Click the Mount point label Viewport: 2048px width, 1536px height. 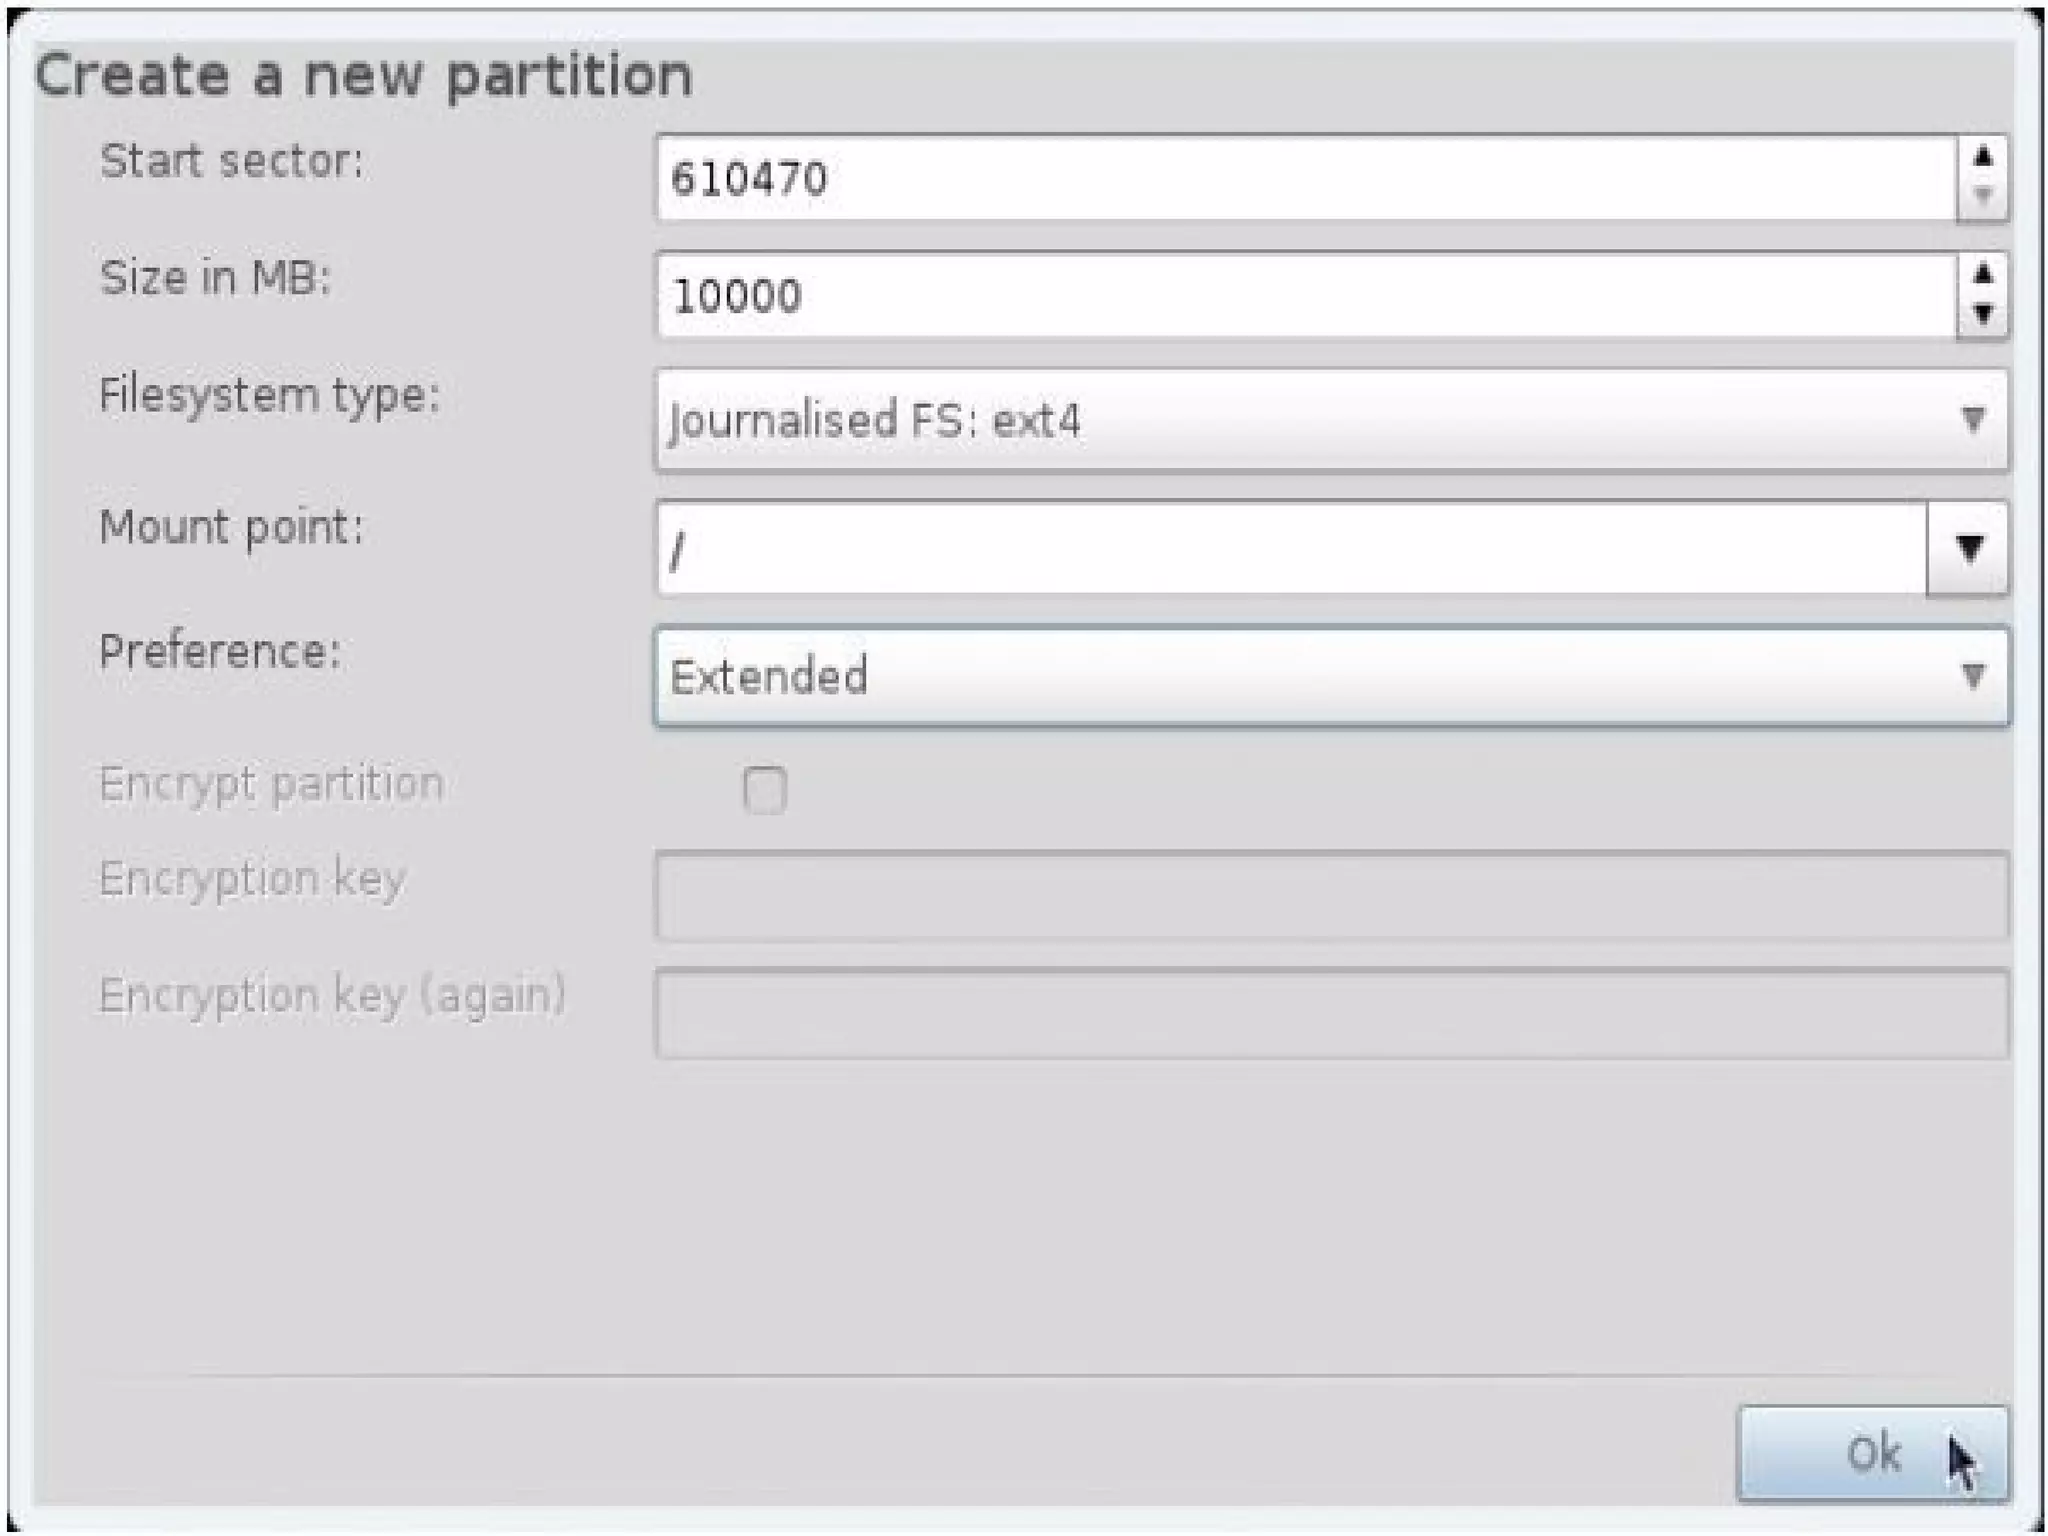(231, 527)
